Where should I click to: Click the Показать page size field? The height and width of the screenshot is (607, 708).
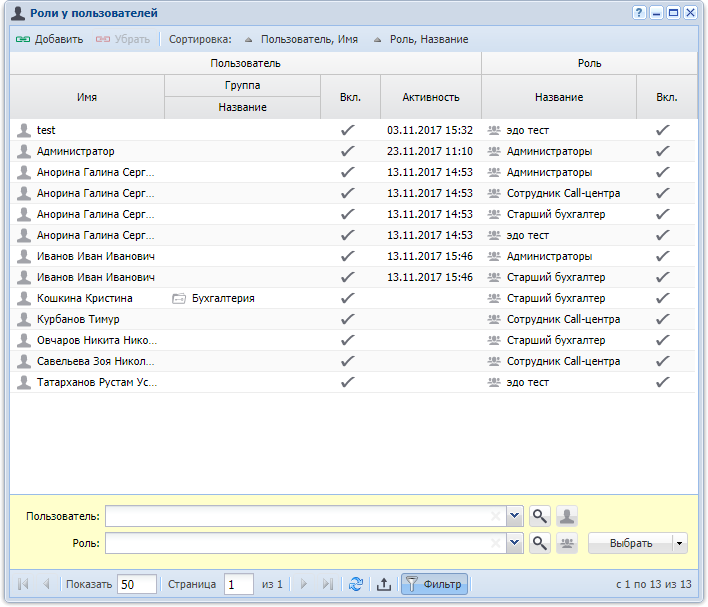click(136, 584)
